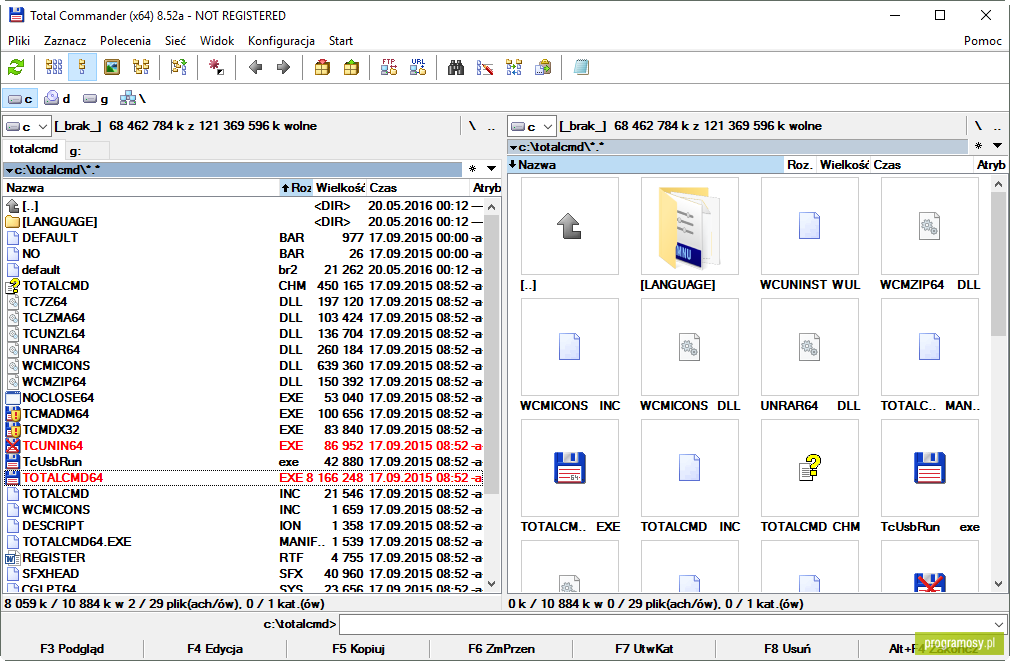
Task: Launch the multi-rename tool icon
Action: pos(485,67)
